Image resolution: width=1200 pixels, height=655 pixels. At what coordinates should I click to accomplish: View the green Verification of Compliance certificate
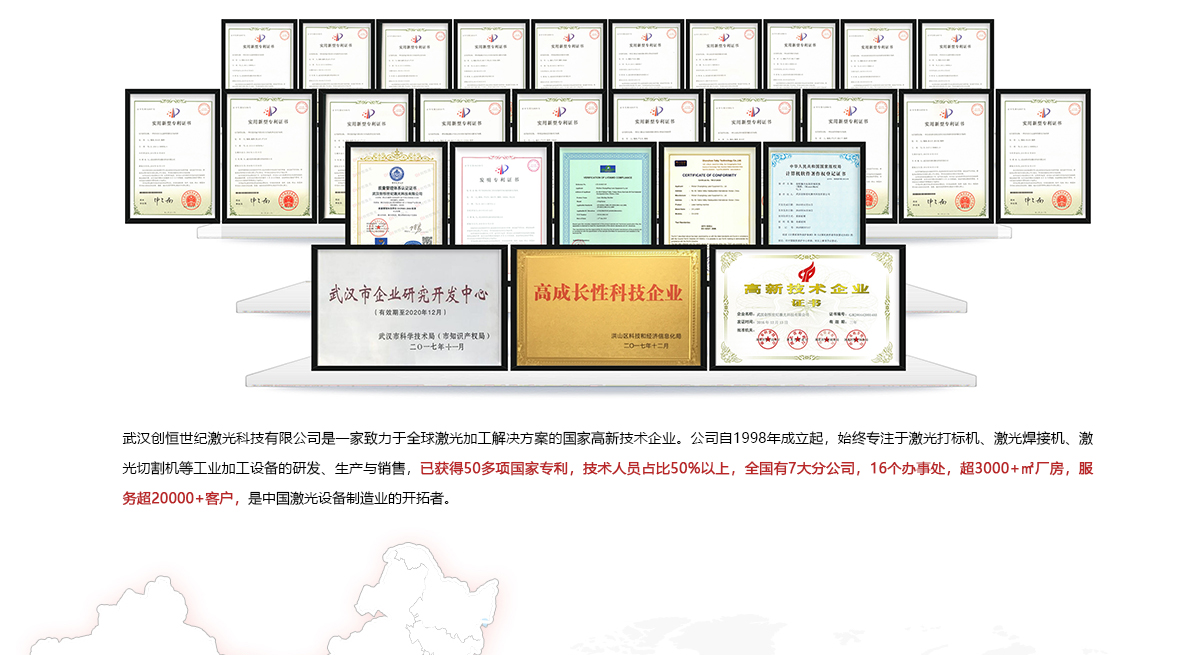pyautogui.click(x=606, y=194)
